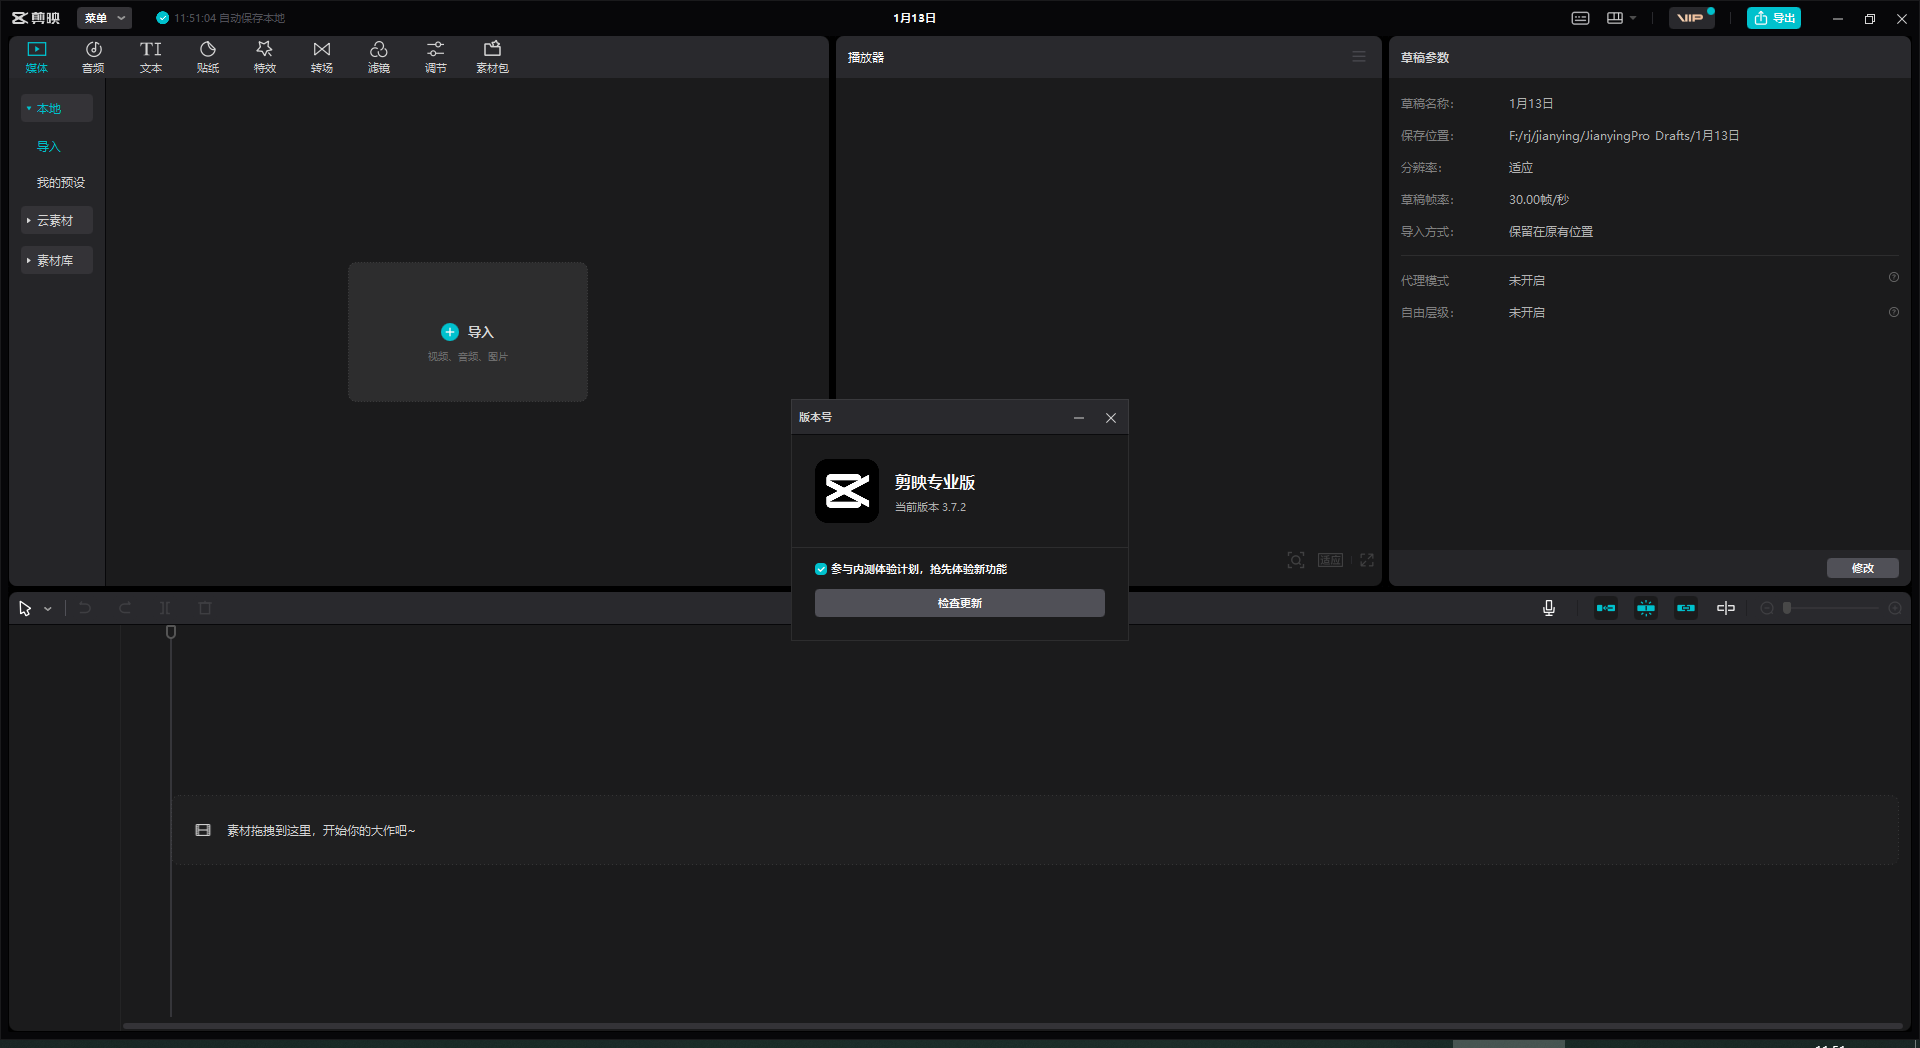The height and width of the screenshot is (1048, 1920).
Task: Open the 贴纸 (Stickers) tab
Action: [208, 57]
